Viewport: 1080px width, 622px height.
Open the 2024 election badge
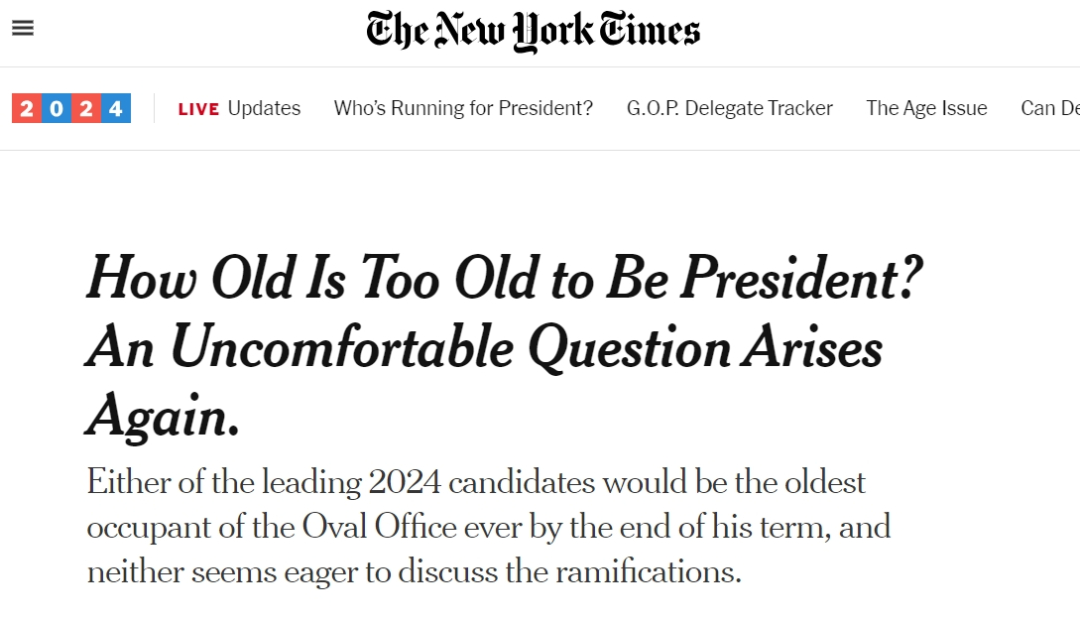click(x=72, y=108)
